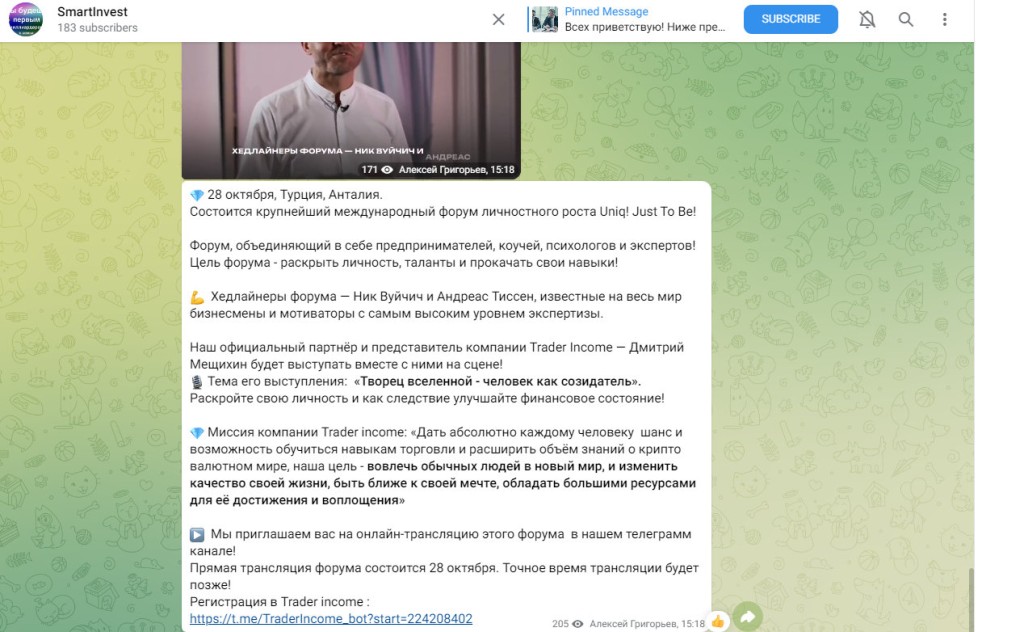Screen dimensions: 1024x632
Task: Open the SmartInvest channel avatar
Action: click(x=25, y=19)
